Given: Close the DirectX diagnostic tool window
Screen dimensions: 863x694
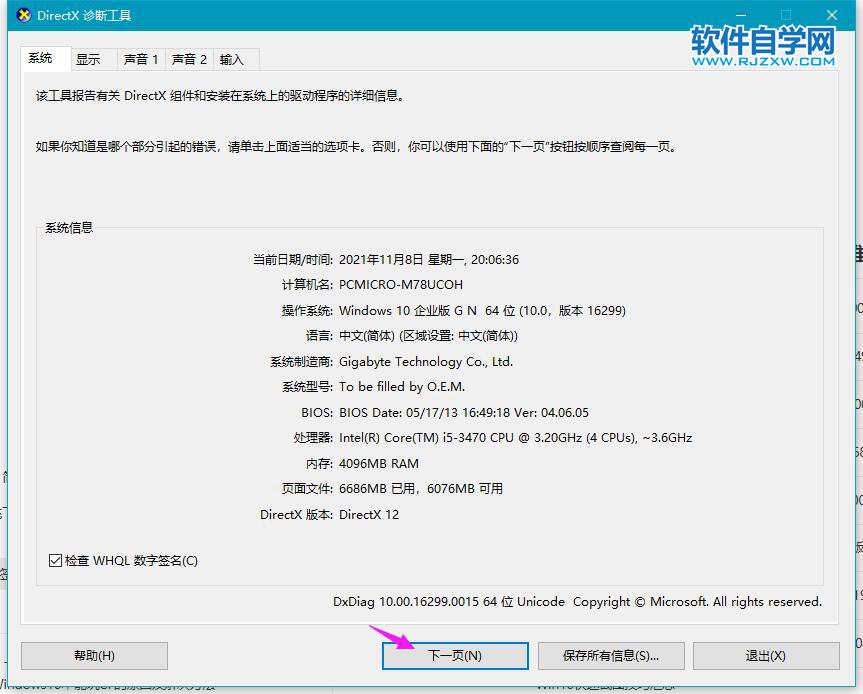Looking at the screenshot, I should [x=832, y=15].
